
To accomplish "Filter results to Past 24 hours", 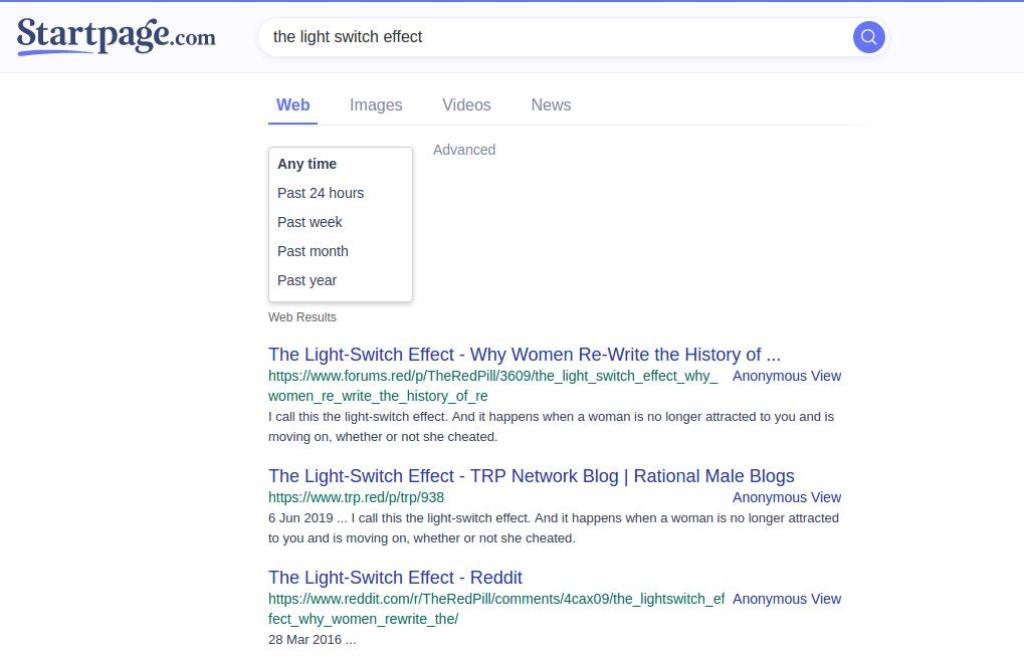I will 320,193.
